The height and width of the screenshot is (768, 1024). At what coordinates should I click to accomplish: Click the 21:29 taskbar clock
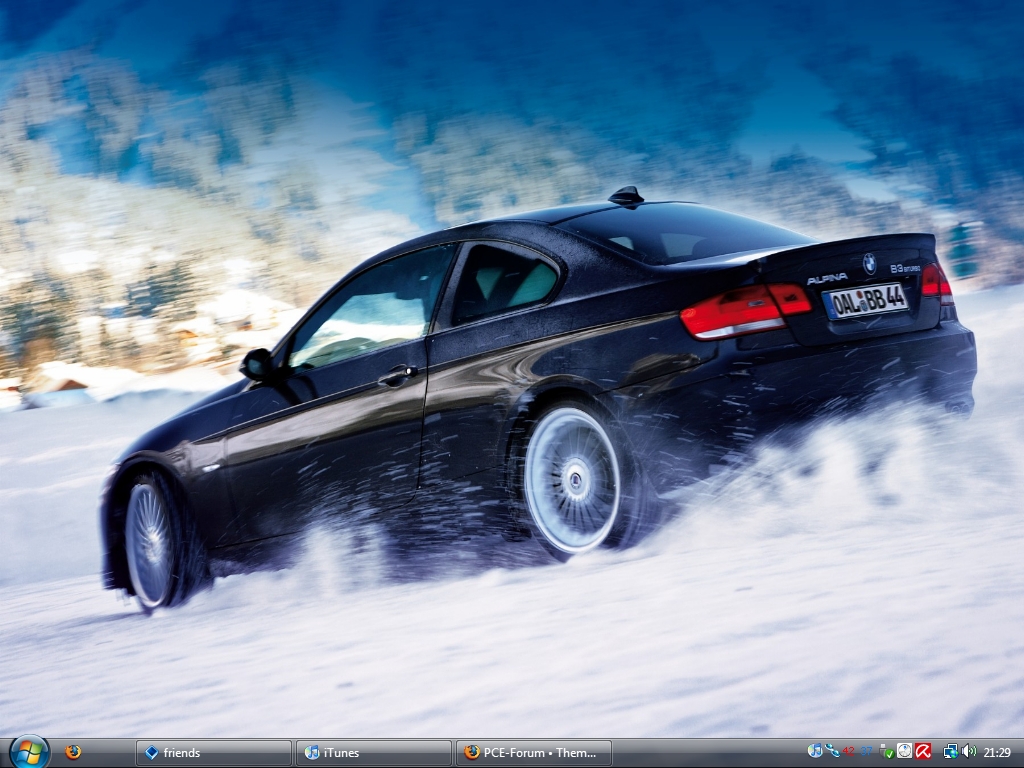click(997, 753)
